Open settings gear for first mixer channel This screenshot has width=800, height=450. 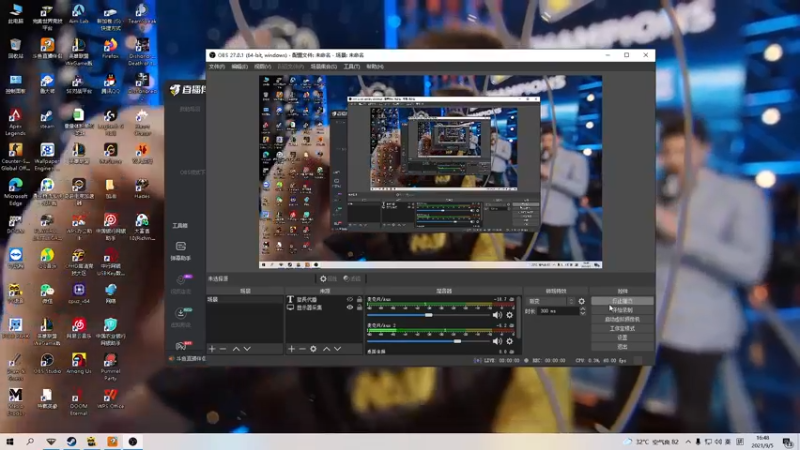[509, 315]
